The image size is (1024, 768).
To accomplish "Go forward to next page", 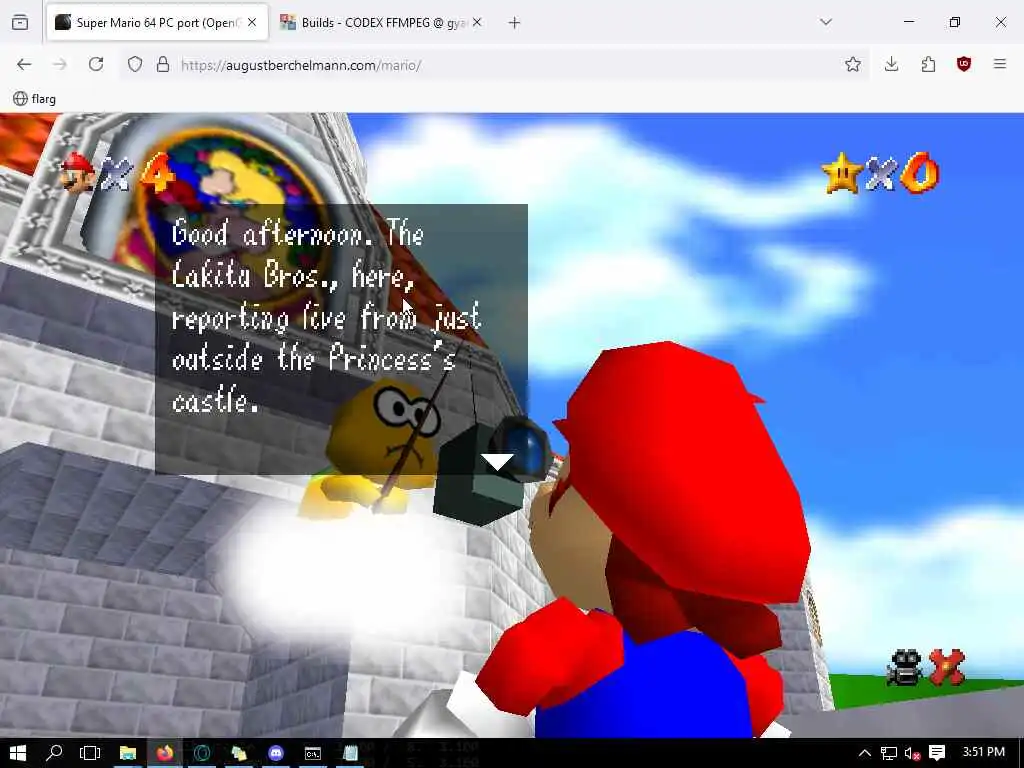I will tap(60, 65).
